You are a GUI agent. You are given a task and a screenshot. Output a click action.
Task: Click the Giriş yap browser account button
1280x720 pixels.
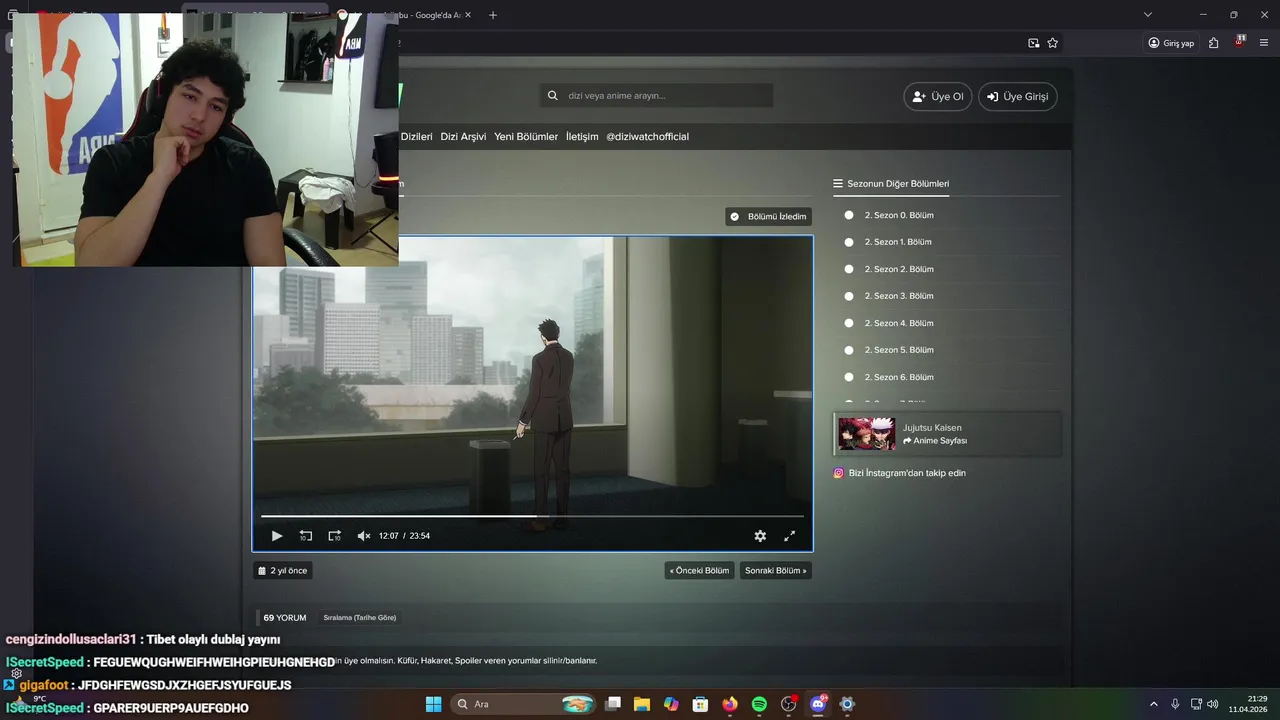[x=1171, y=43]
